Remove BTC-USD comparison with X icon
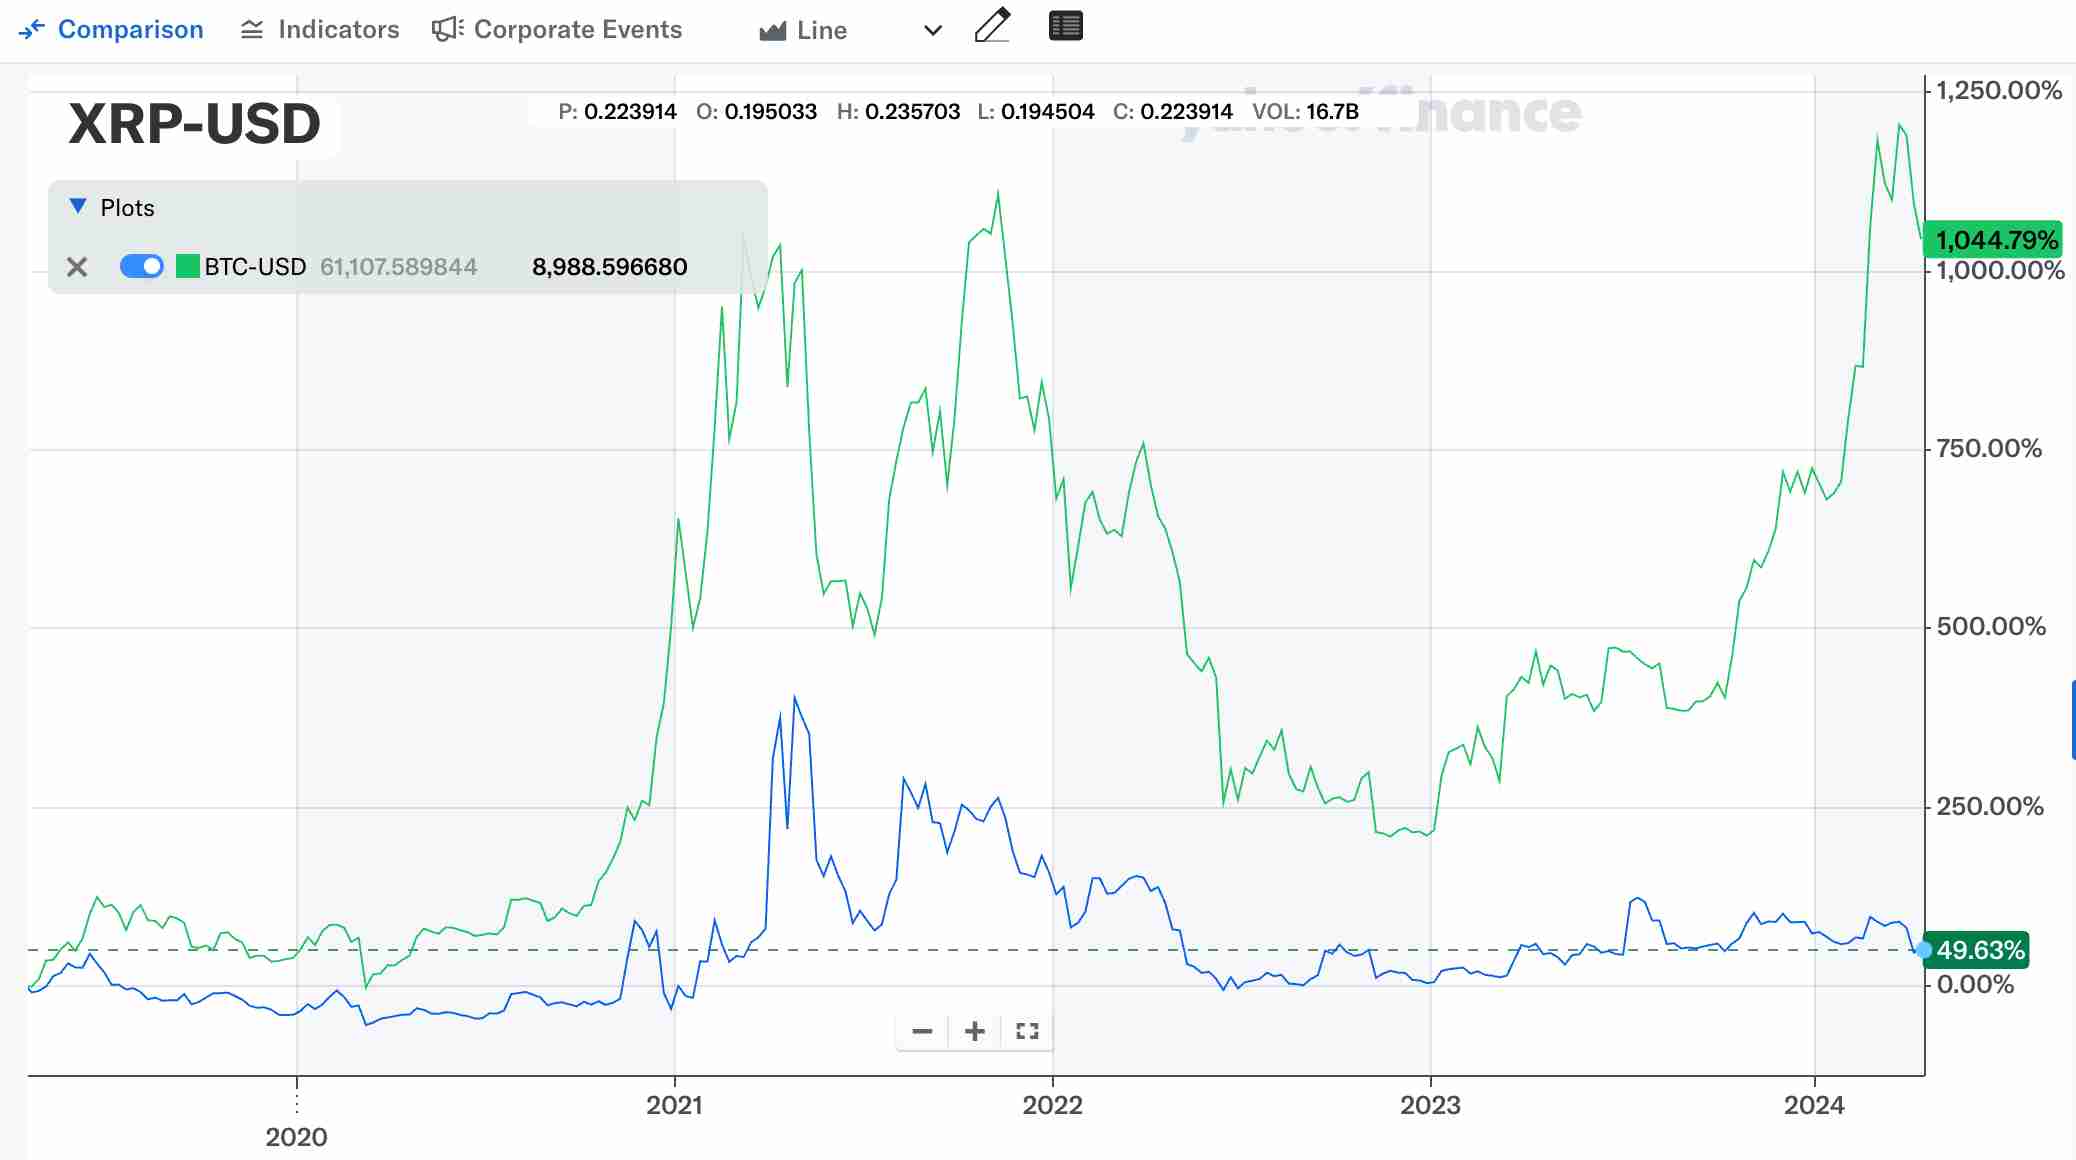2076x1160 pixels. coord(77,267)
